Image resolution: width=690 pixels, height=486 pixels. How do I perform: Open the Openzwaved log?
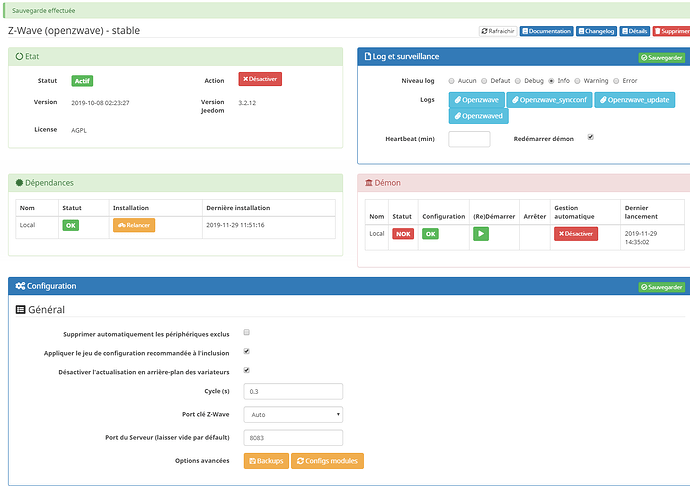478,116
